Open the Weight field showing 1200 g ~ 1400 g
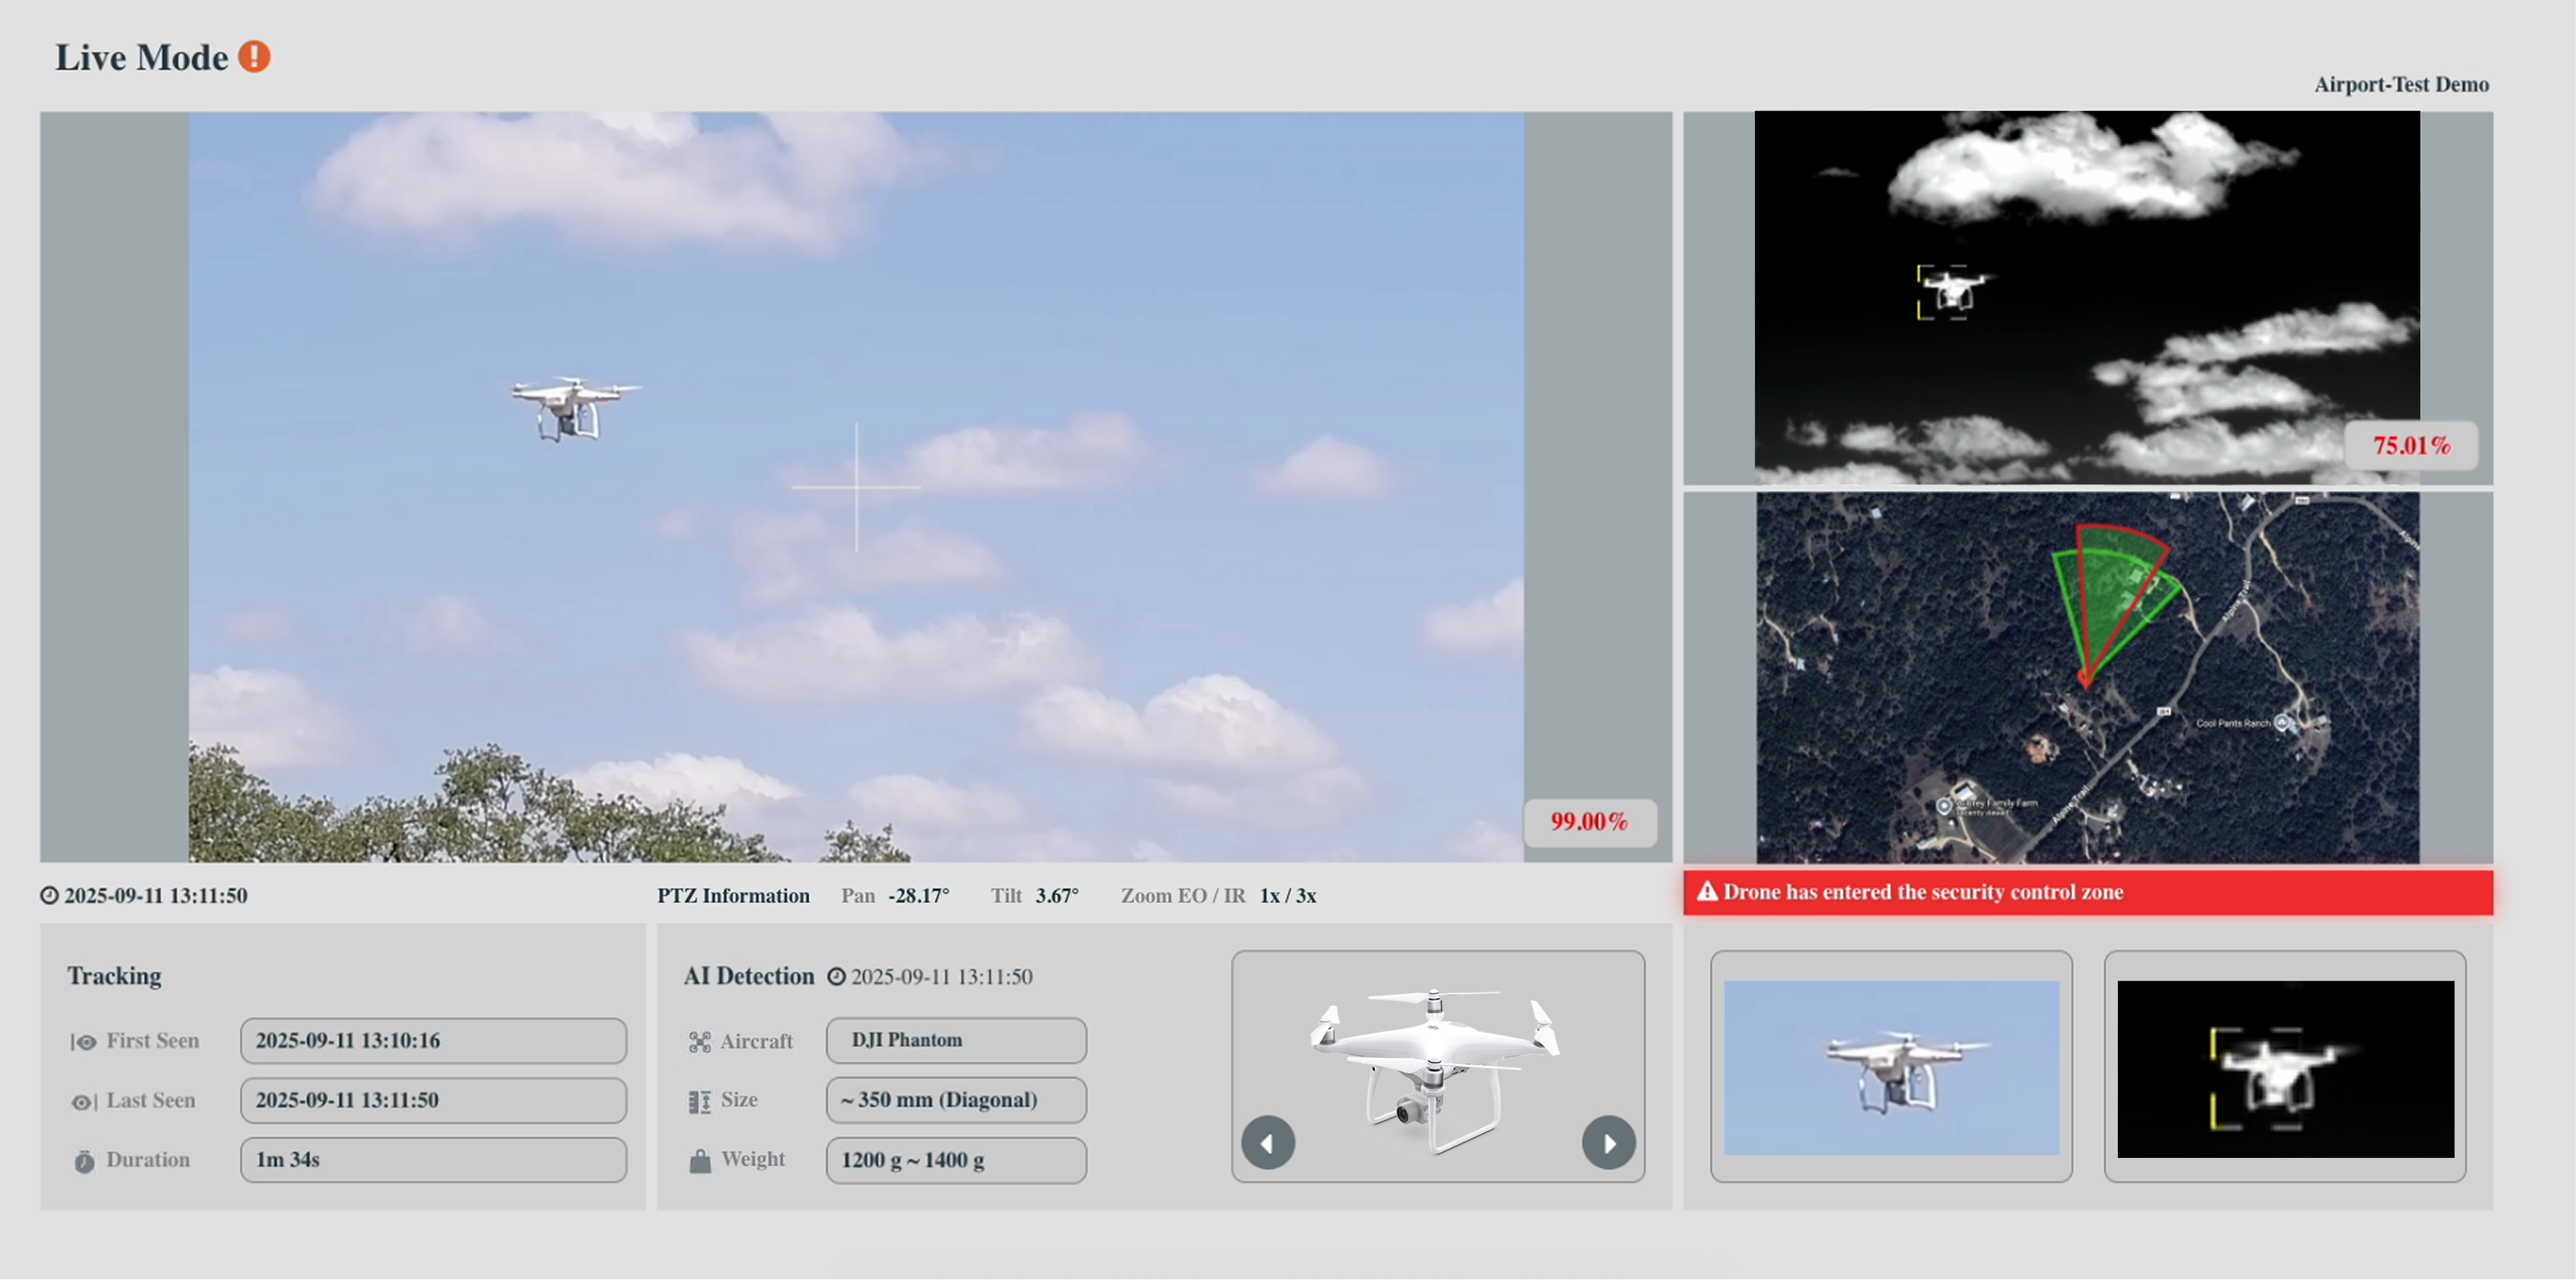 click(955, 1160)
